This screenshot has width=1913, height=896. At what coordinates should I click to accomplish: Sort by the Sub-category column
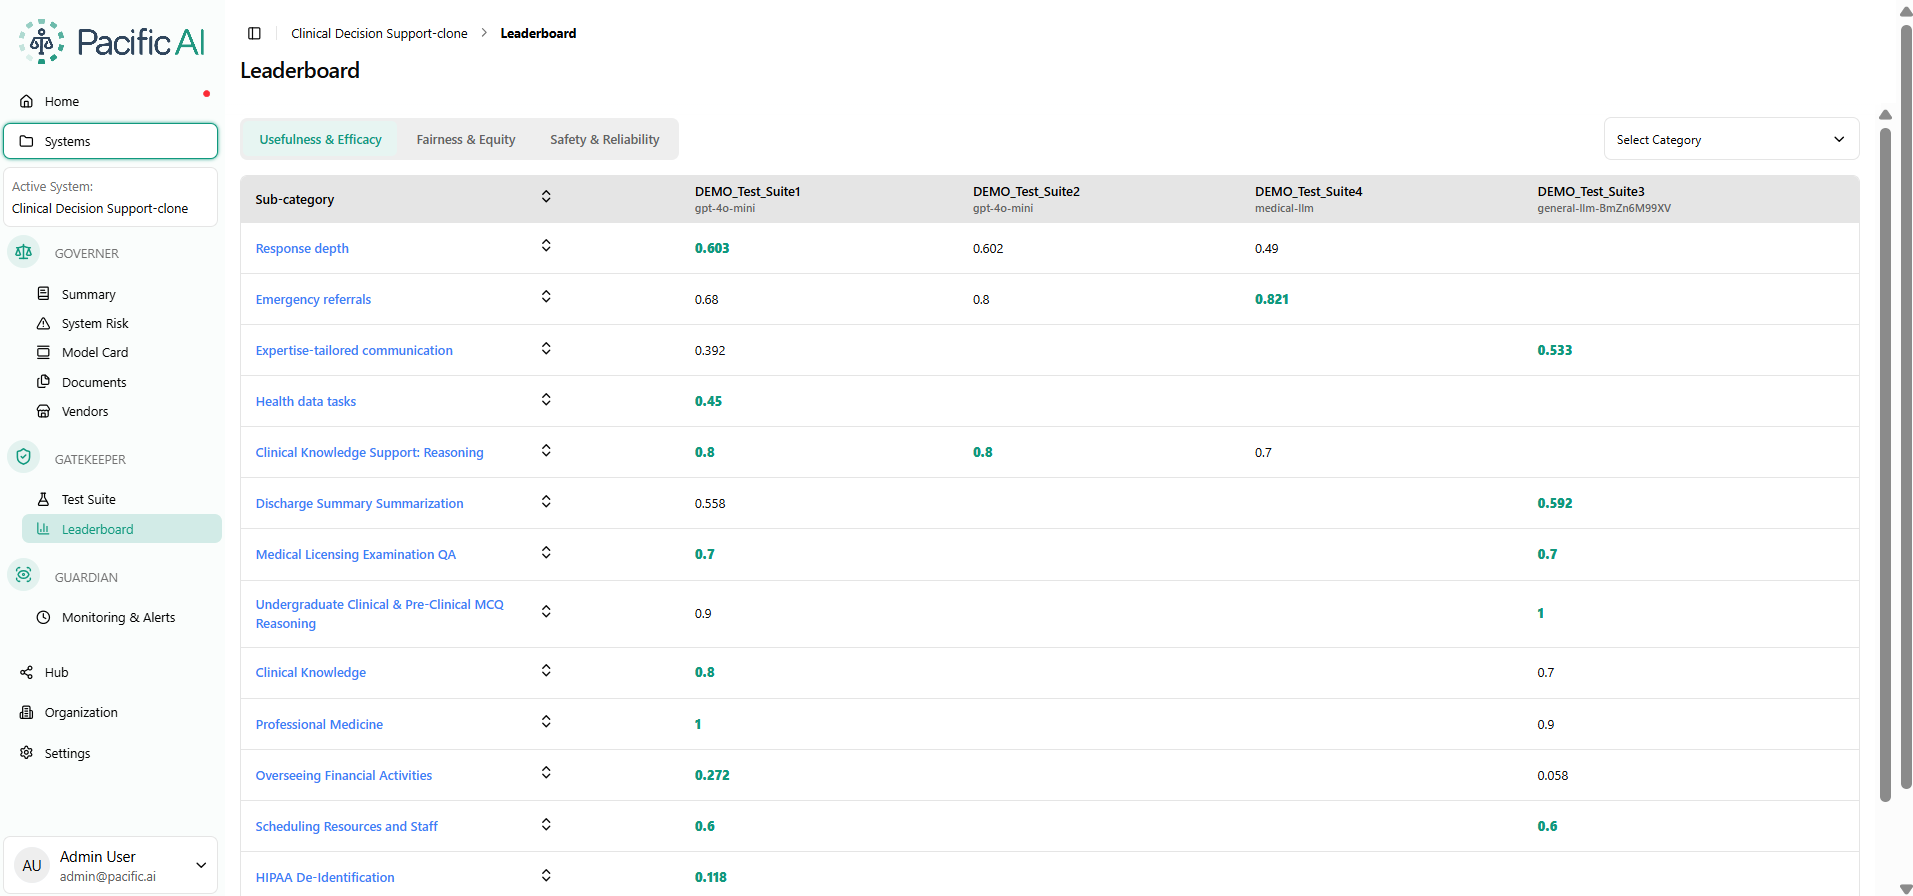coord(546,197)
